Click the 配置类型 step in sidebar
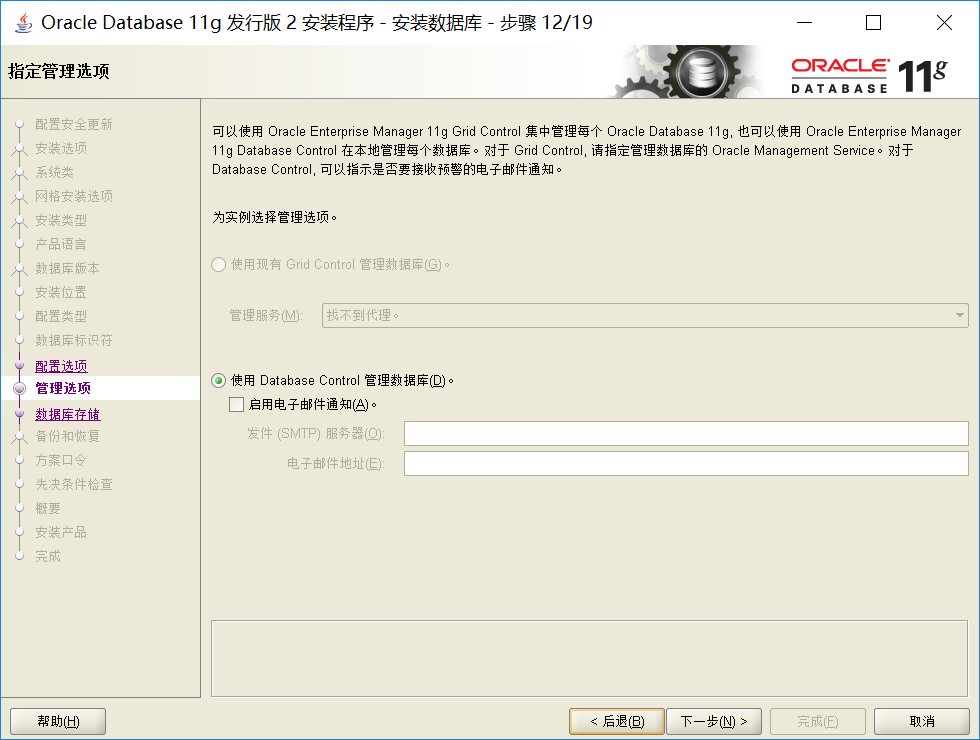The height and width of the screenshot is (740, 980). [61, 316]
